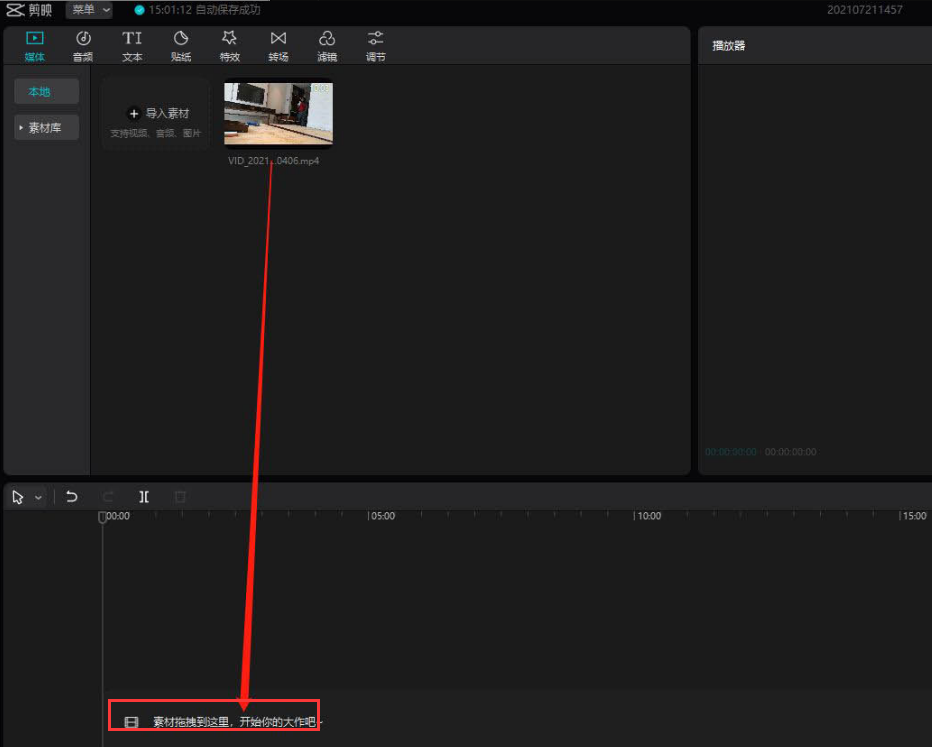Select the Split clip tool

click(144, 496)
